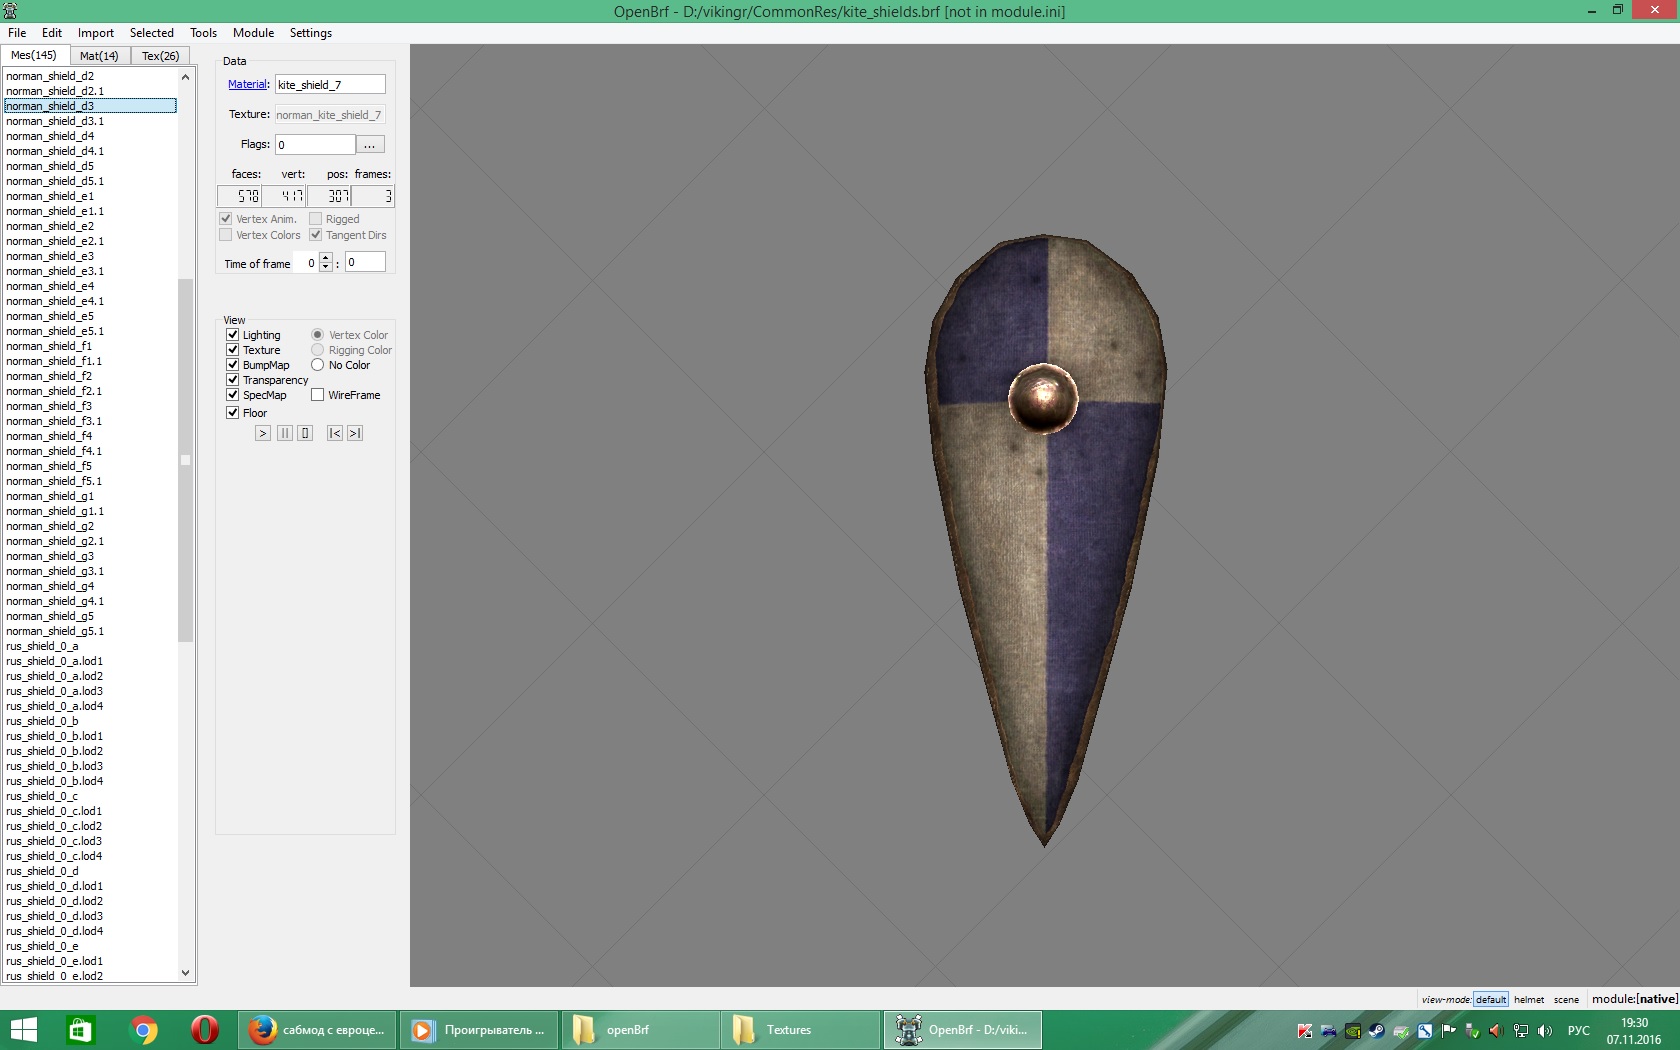
Task: Toggle the Transparency checkbox
Action: 233,380
